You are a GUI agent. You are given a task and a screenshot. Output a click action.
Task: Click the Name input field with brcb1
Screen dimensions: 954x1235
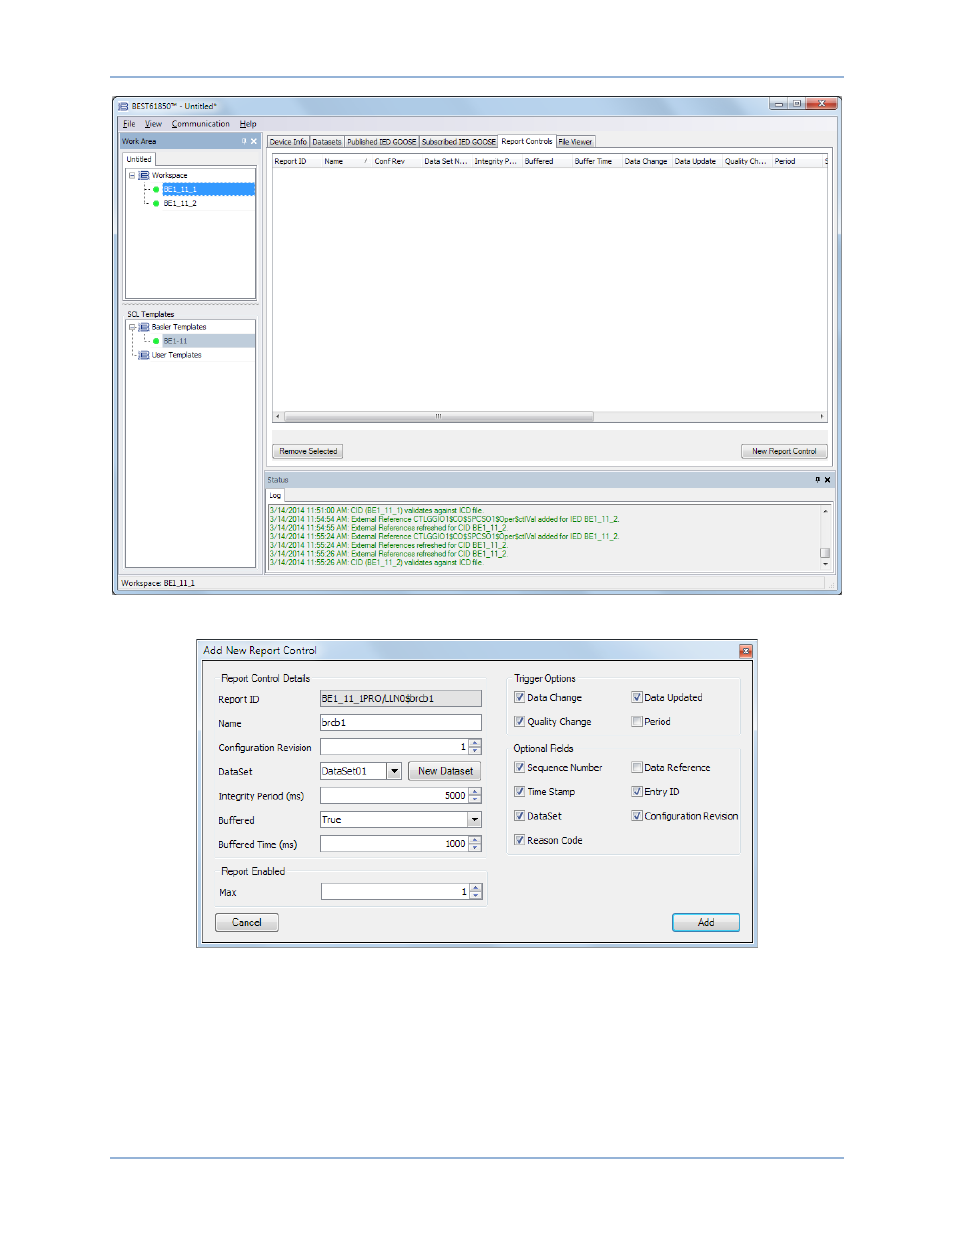(x=401, y=722)
